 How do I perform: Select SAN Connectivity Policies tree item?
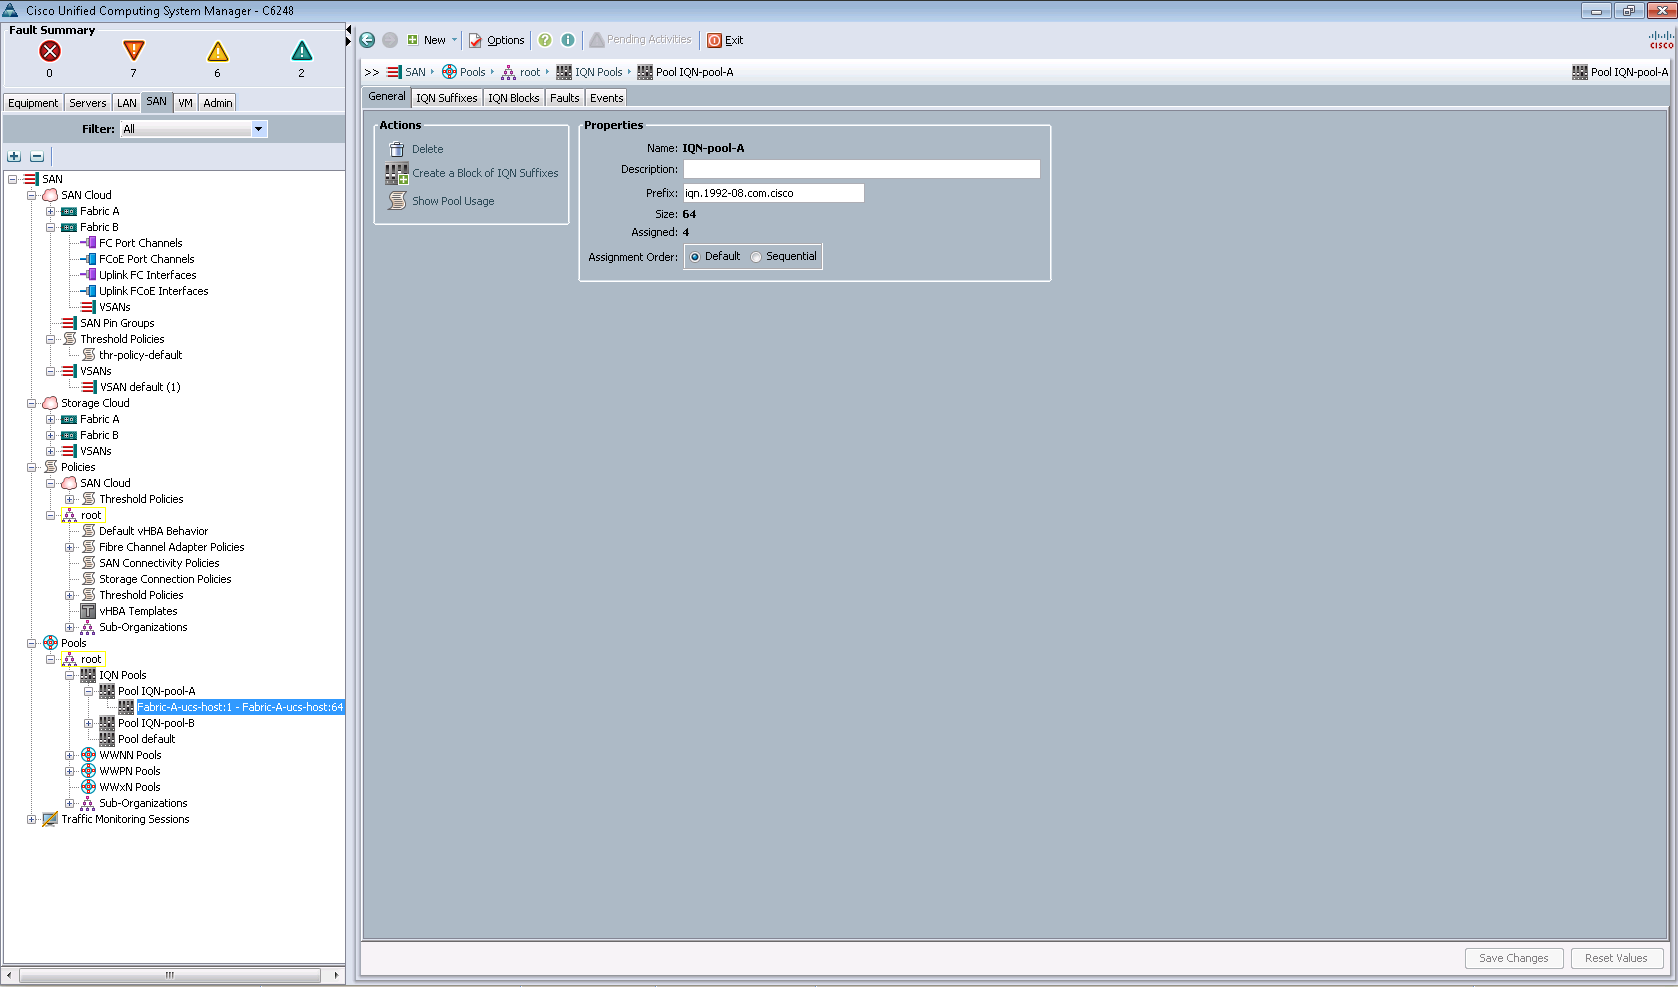[x=159, y=563]
